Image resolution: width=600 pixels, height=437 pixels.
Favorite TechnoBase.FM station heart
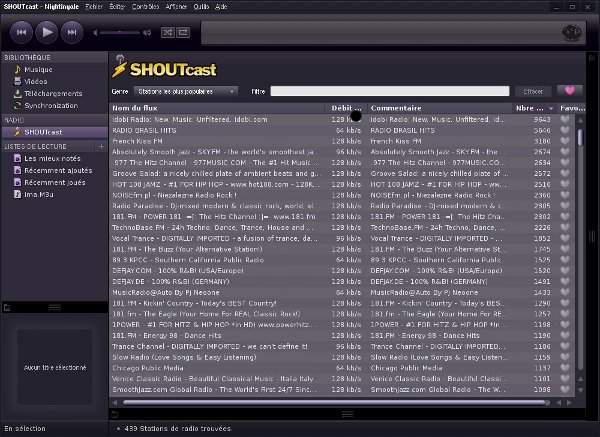coord(565,227)
